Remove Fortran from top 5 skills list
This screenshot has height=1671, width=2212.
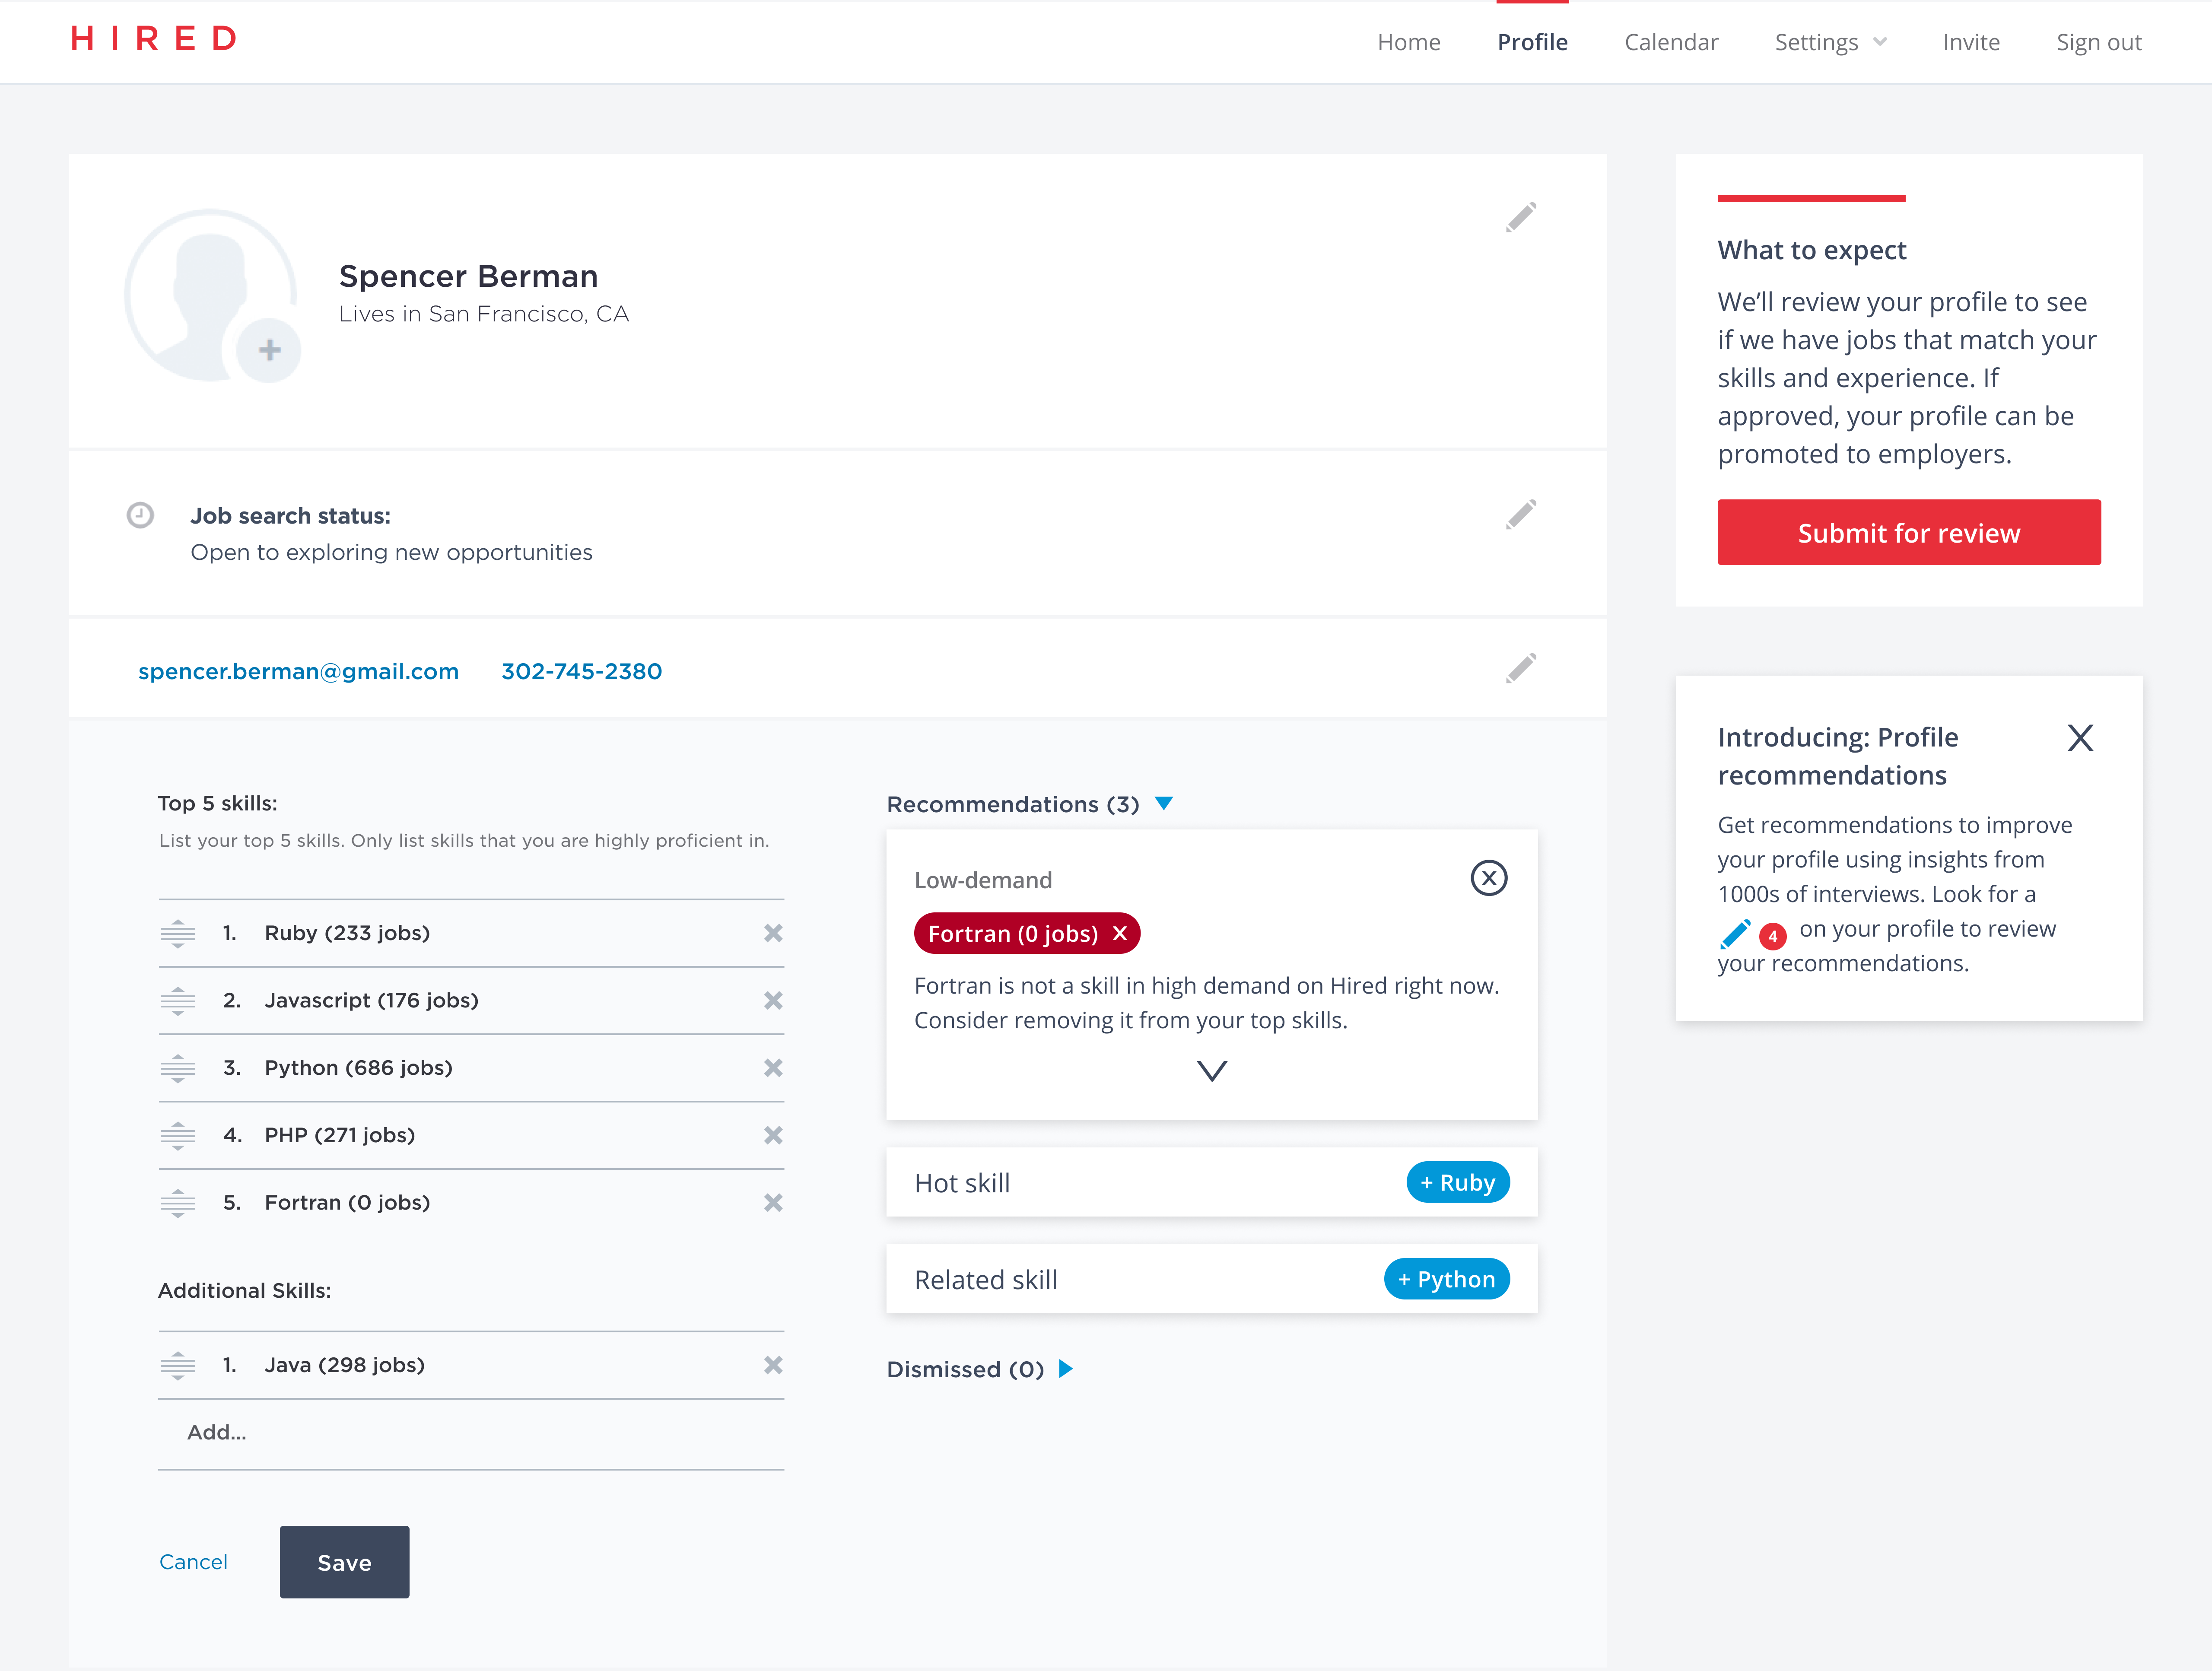(773, 1202)
